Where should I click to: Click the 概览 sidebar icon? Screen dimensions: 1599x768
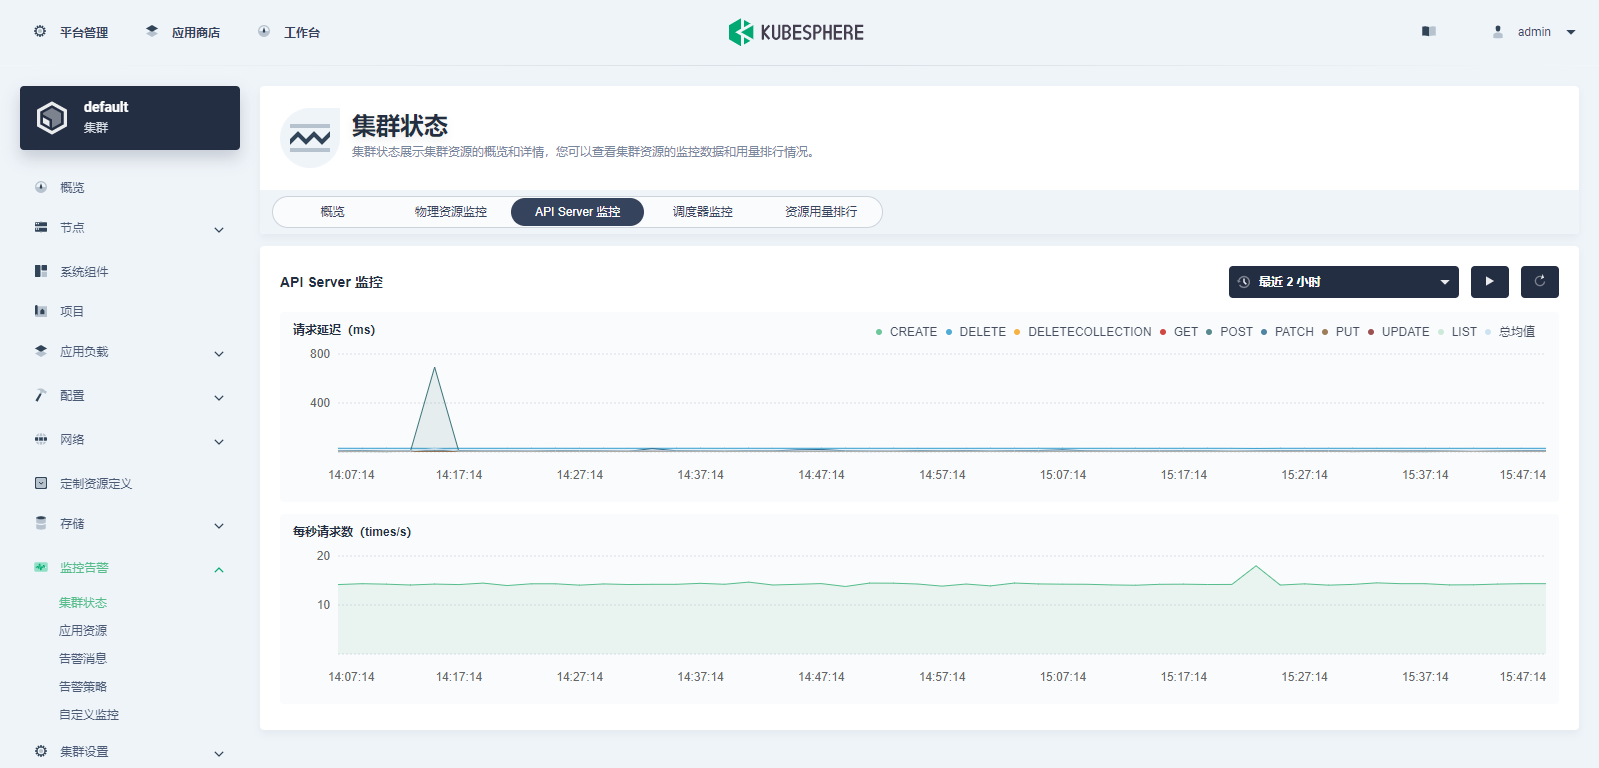(x=41, y=187)
